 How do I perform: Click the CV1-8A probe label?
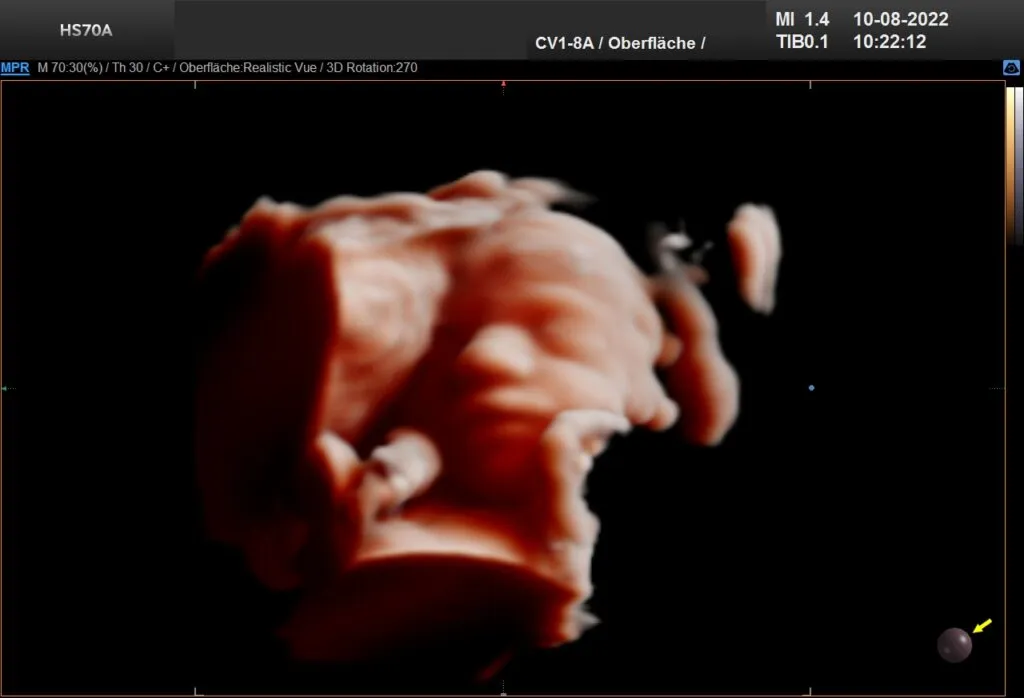tap(563, 43)
